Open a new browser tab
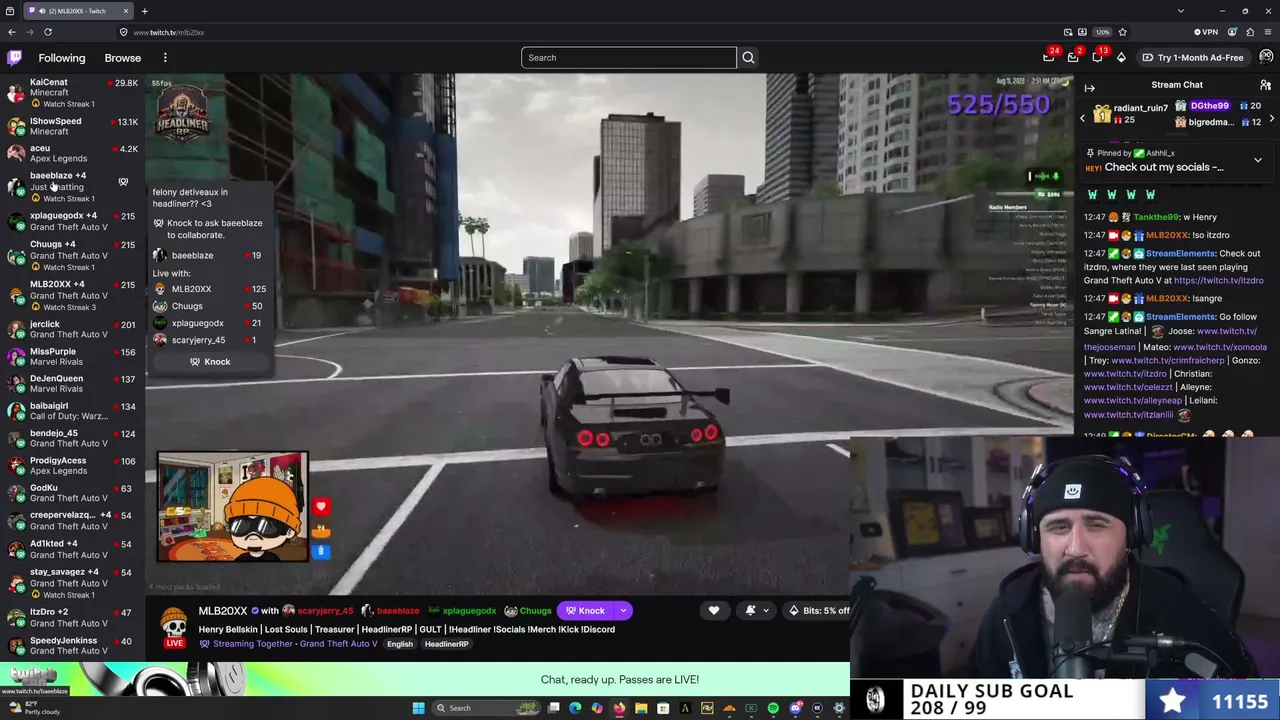The height and width of the screenshot is (720, 1280). click(144, 11)
